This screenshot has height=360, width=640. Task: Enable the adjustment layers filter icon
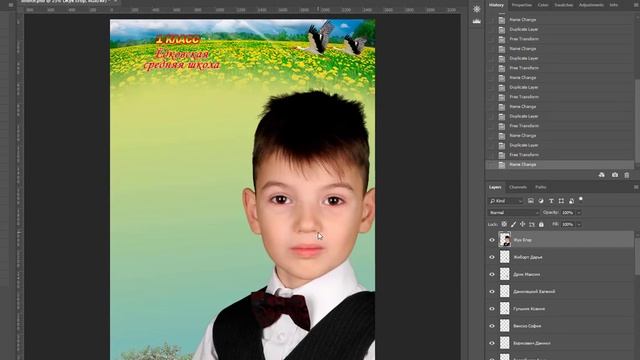(541, 201)
